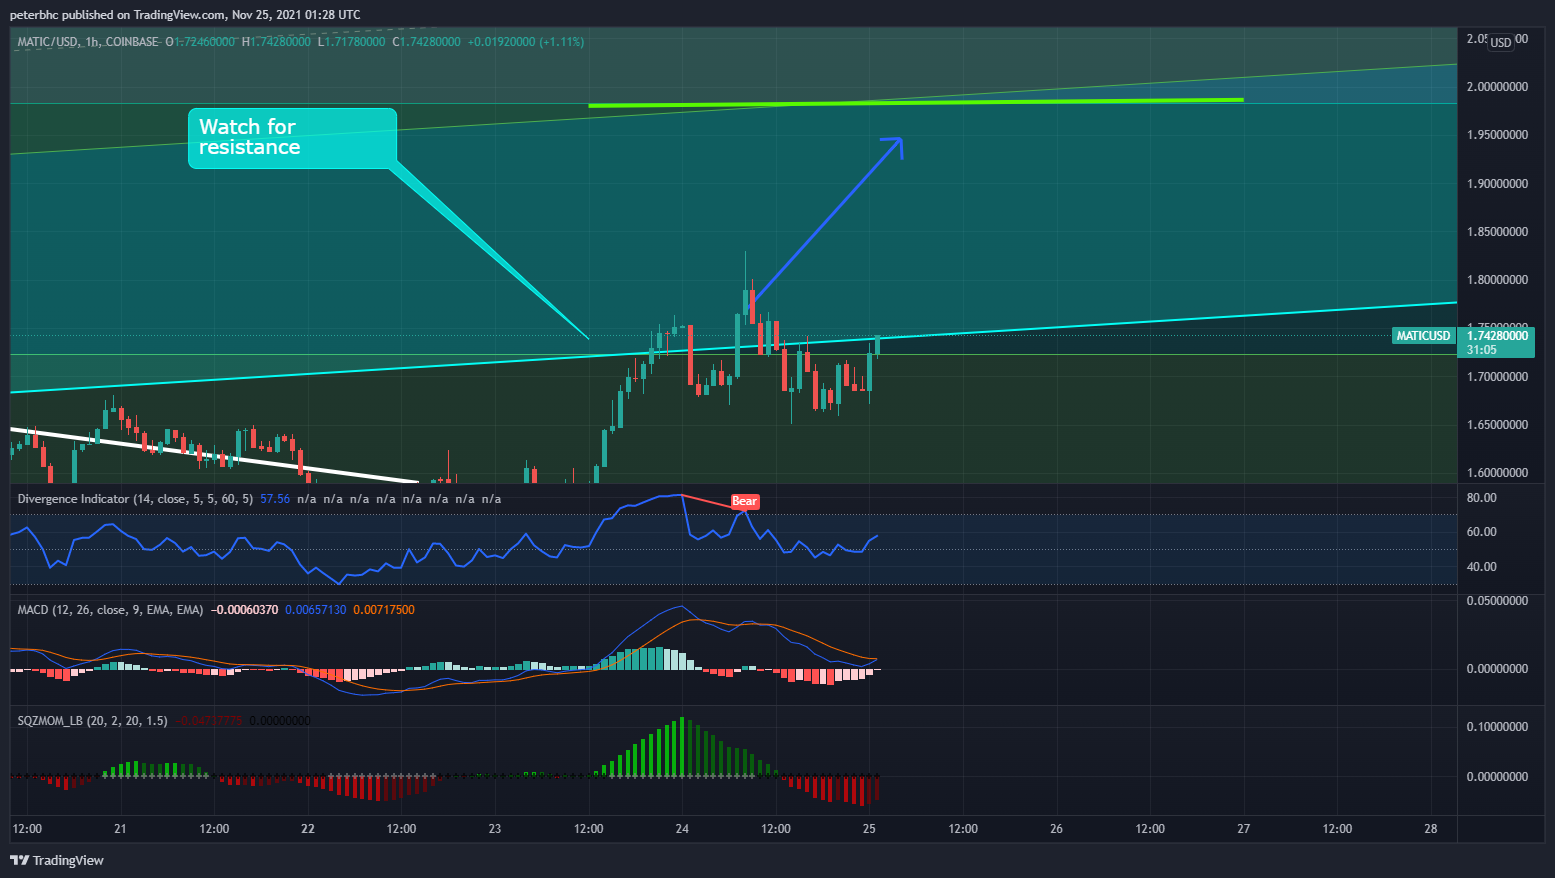Viewport: 1555px width, 878px height.
Task: Click the MACD histogram value −0.00060370
Action: tap(245, 609)
